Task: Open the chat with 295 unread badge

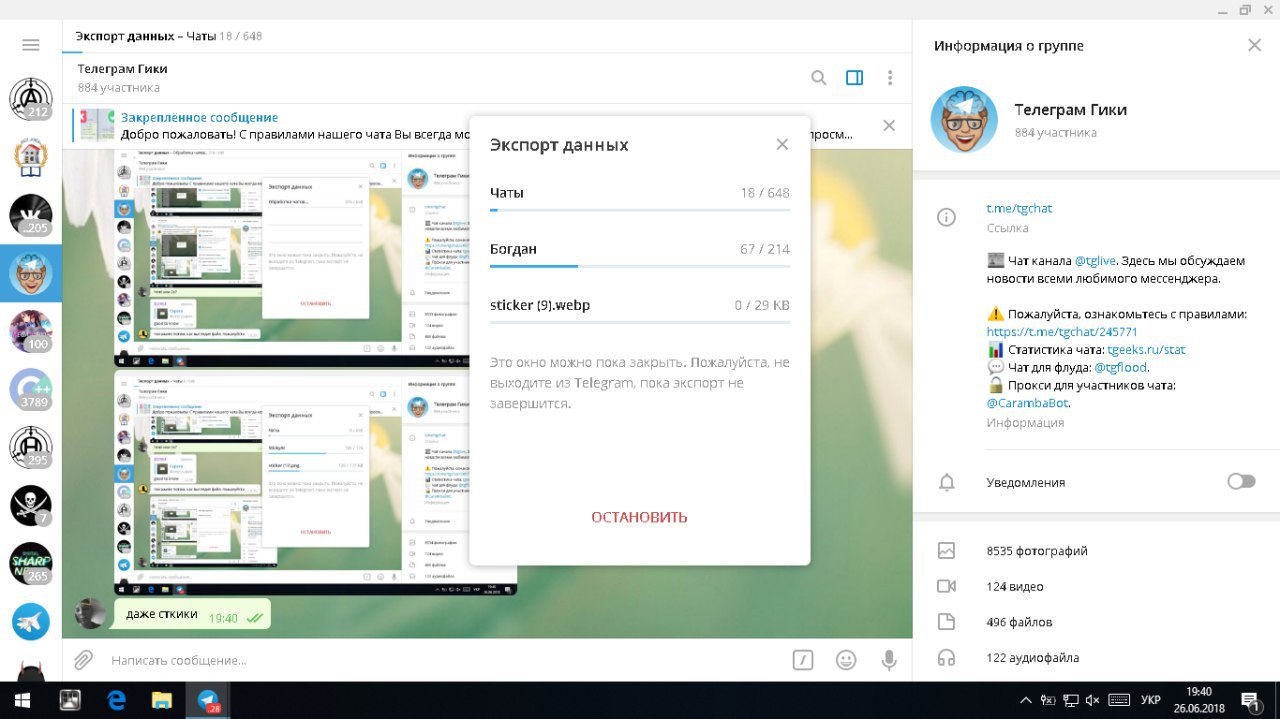Action: tap(31, 447)
